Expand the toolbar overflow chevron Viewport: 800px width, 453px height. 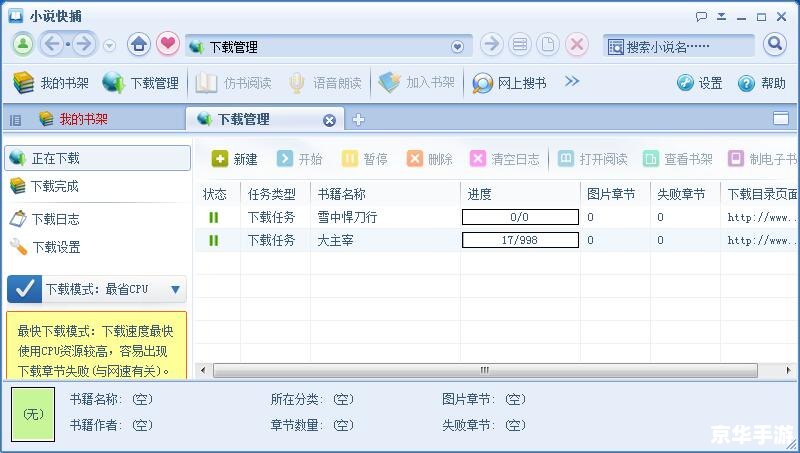coord(572,82)
